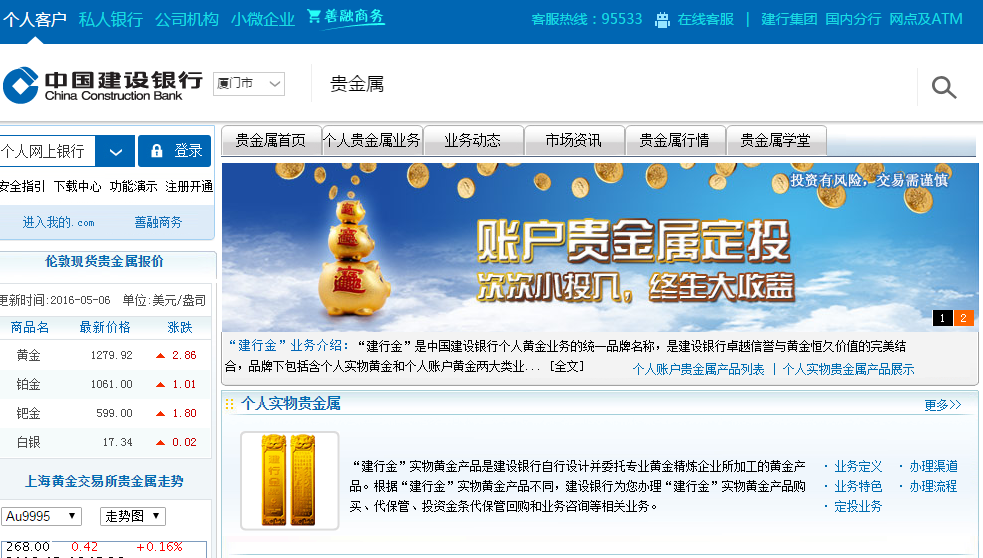Image resolution: width=983 pixels, height=558 pixels.
Task: Show banner slide 2
Action: (964, 318)
